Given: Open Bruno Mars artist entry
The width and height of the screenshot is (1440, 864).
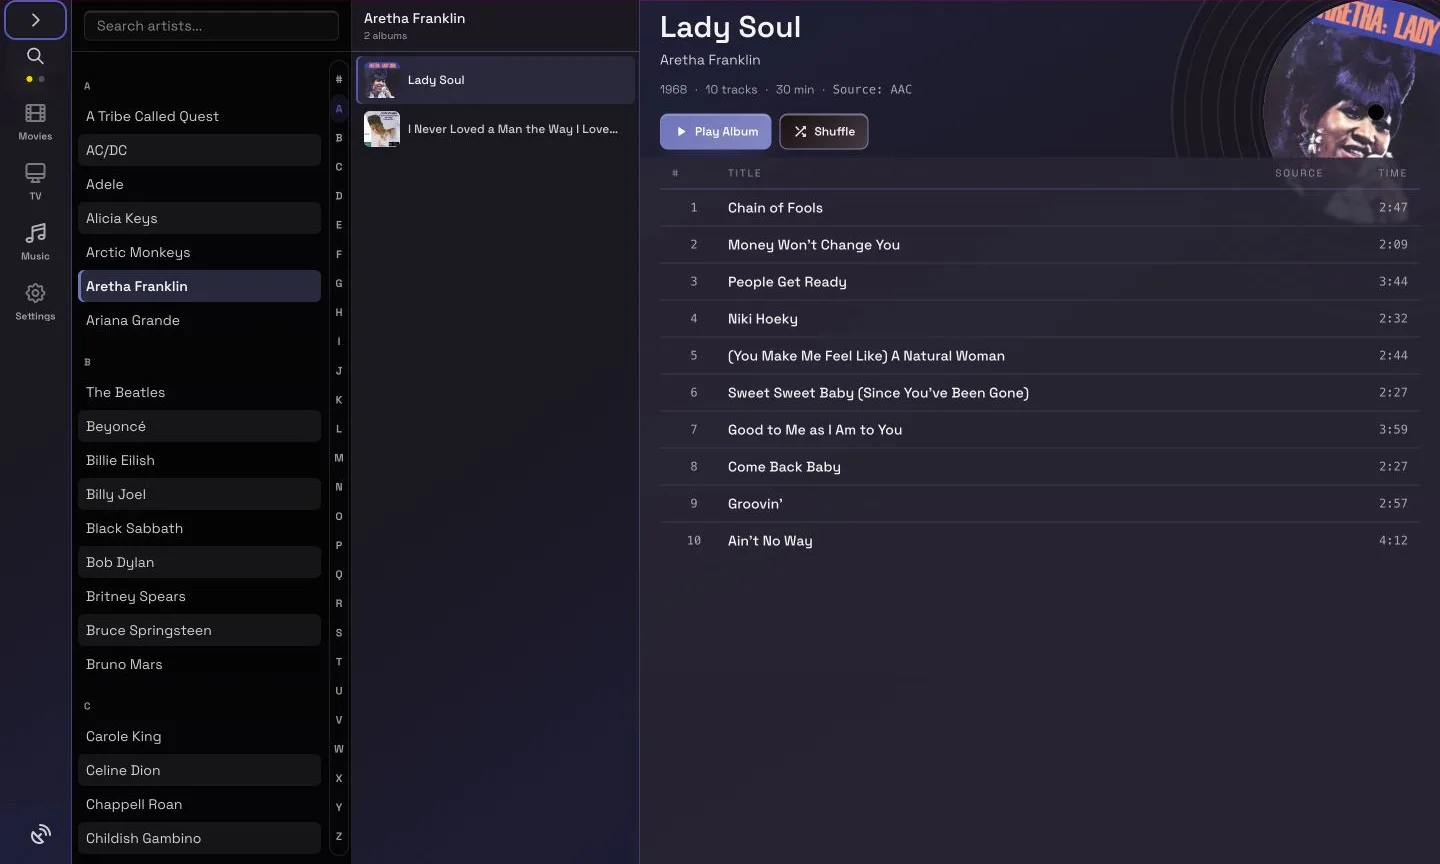Looking at the screenshot, I should click(x=199, y=664).
